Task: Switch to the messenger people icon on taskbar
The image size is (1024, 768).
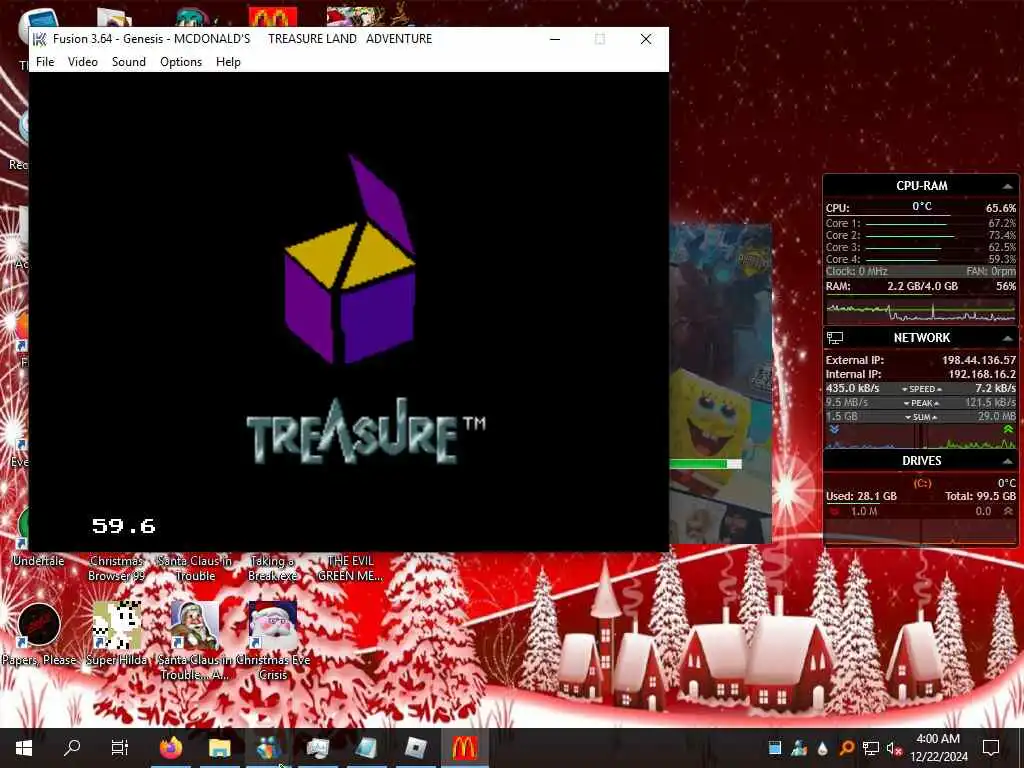Action: coord(268,748)
